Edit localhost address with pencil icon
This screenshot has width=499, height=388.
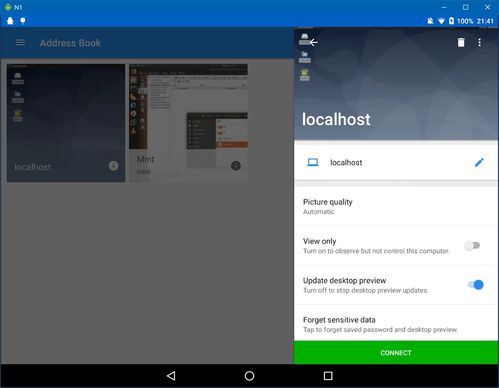tap(479, 162)
